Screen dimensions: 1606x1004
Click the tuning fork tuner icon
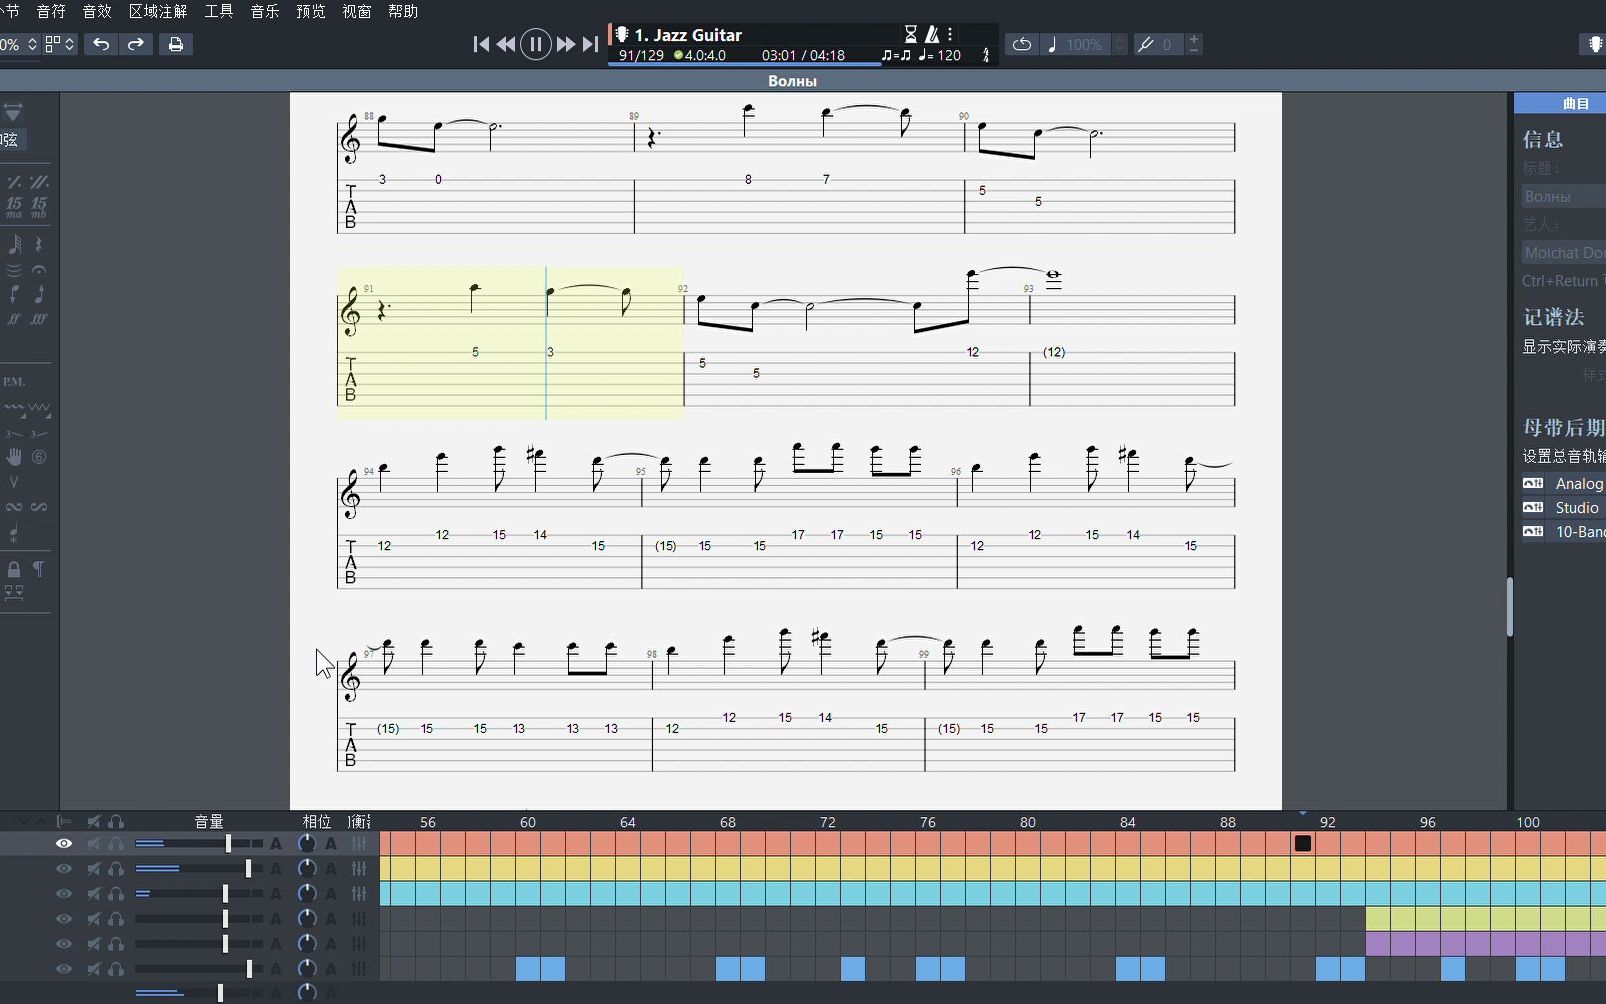[1146, 44]
